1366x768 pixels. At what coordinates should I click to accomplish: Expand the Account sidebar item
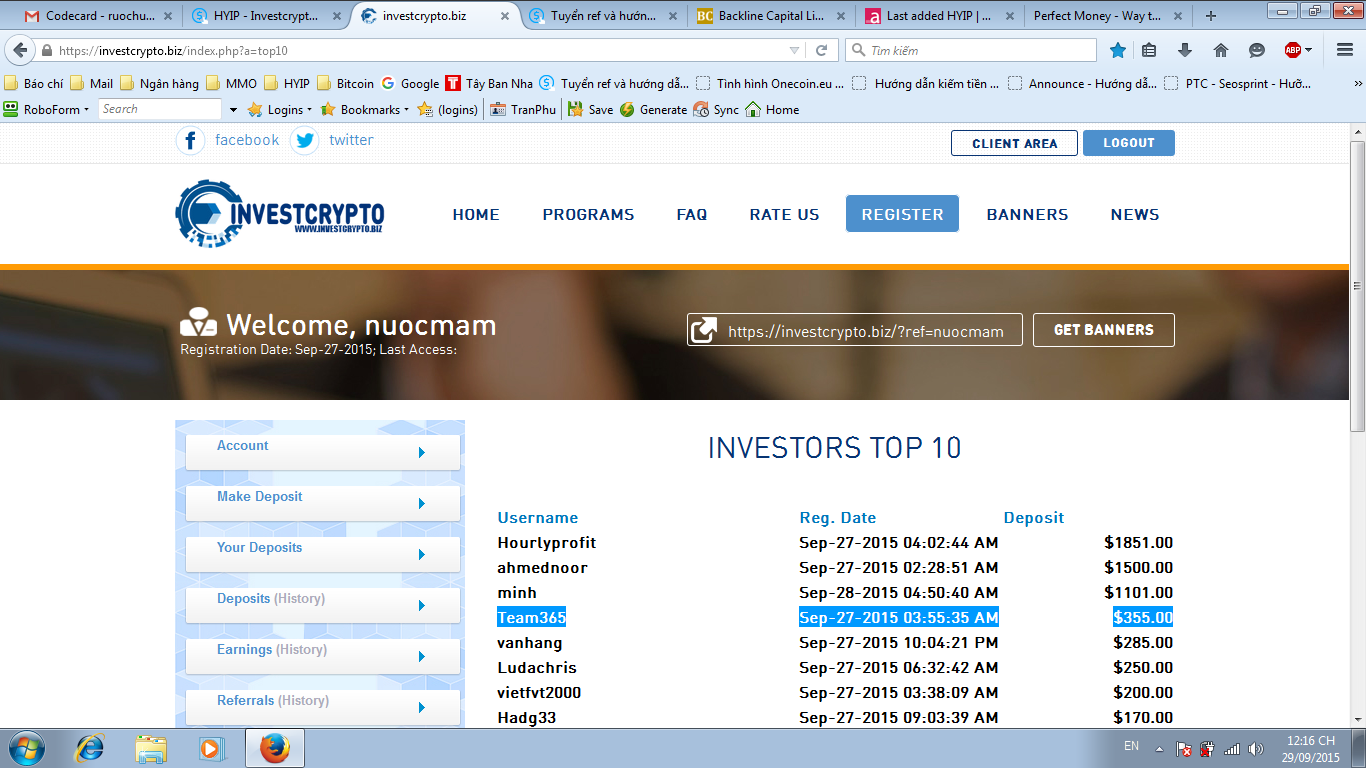coord(323,452)
